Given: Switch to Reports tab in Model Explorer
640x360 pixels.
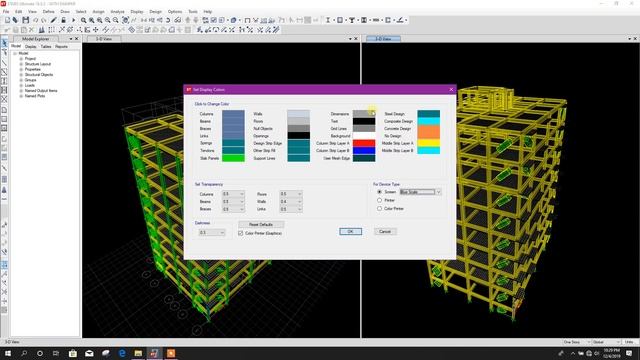Looking at the screenshot, I should (x=61, y=47).
